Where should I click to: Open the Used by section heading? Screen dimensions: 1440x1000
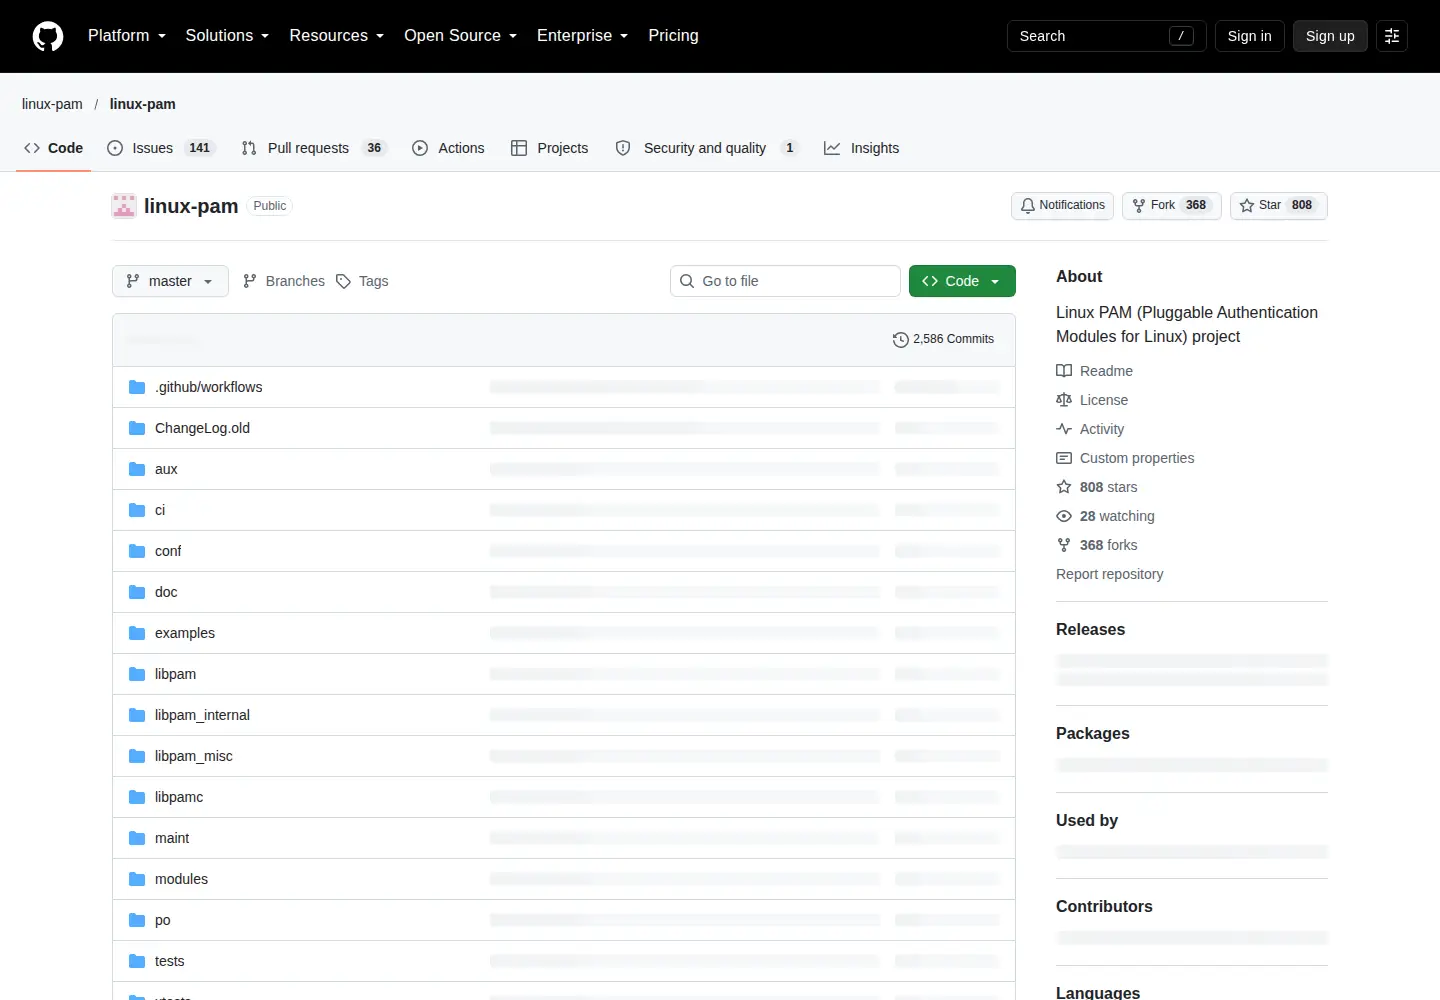pyautogui.click(x=1087, y=820)
